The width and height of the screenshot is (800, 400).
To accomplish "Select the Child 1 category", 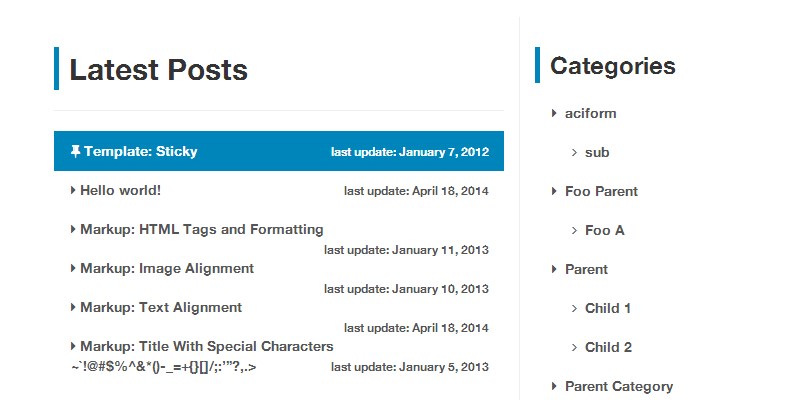I will tap(608, 308).
